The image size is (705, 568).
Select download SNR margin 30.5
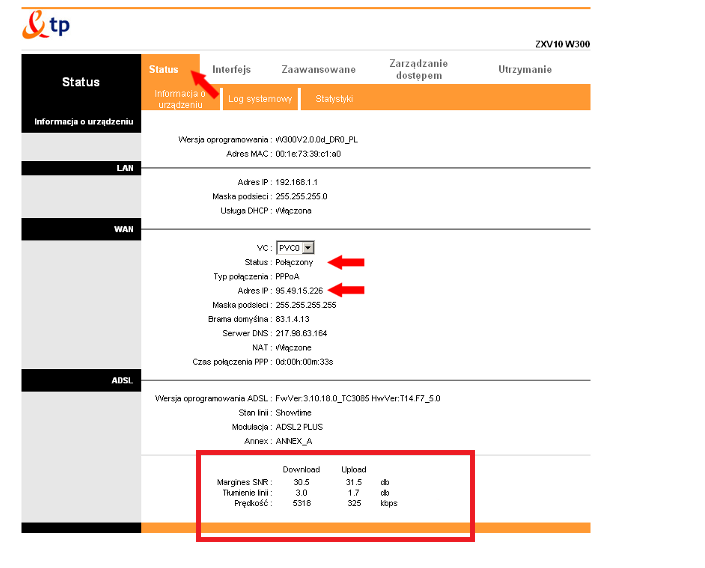301,482
